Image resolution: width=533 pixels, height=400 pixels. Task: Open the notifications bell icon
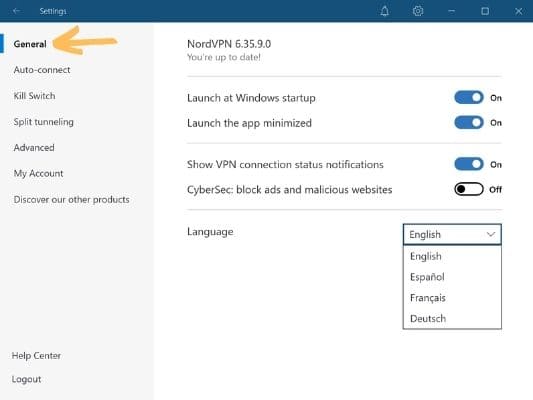384,11
